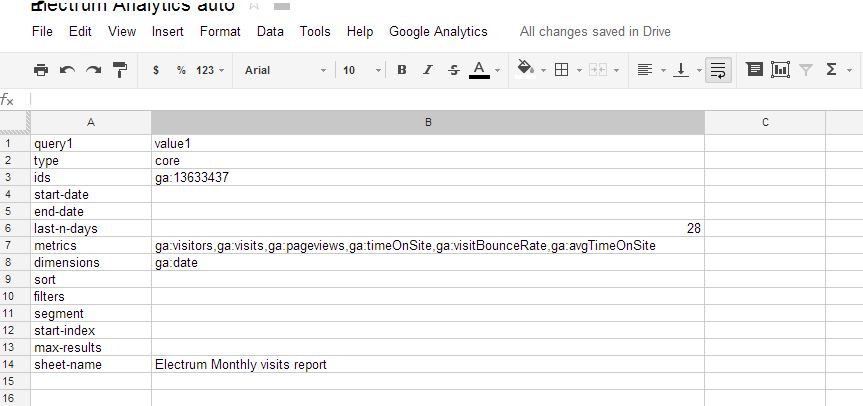Insert a chart
The image size is (863, 406).
(780, 69)
